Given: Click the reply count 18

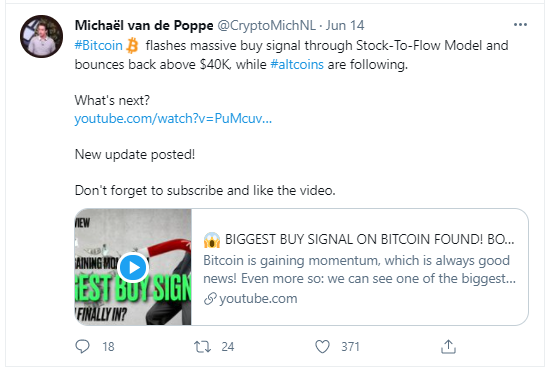Looking at the screenshot, I should 108,347.
